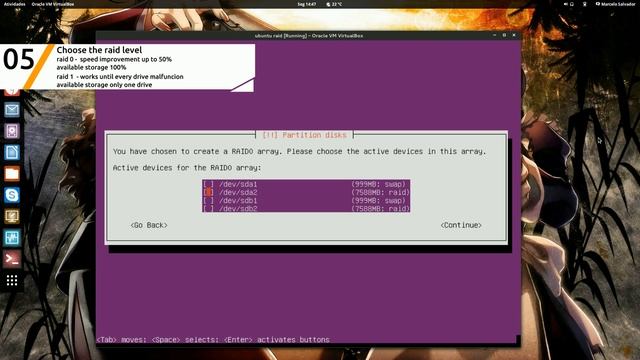This screenshot has width=640, height=360.
Task: Click the Atividades overview button
Action: click(x=14, y=4)
